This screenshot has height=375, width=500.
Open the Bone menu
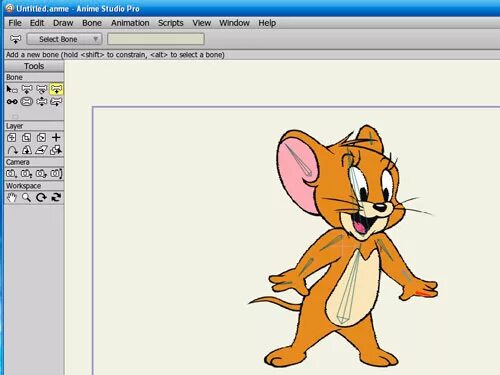[92, 23]
